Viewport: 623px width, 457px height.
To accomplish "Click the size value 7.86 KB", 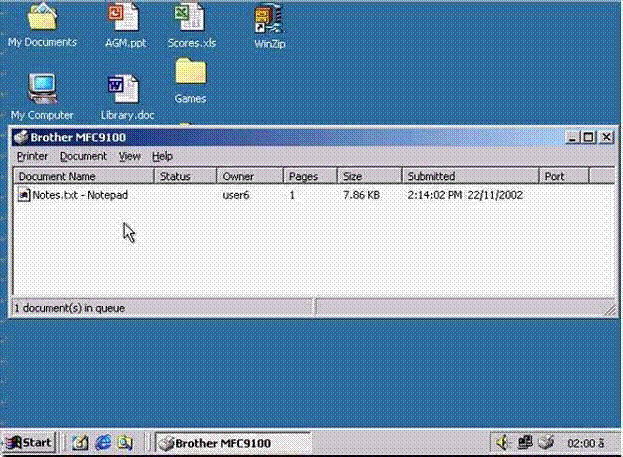I will click(361, 195).
